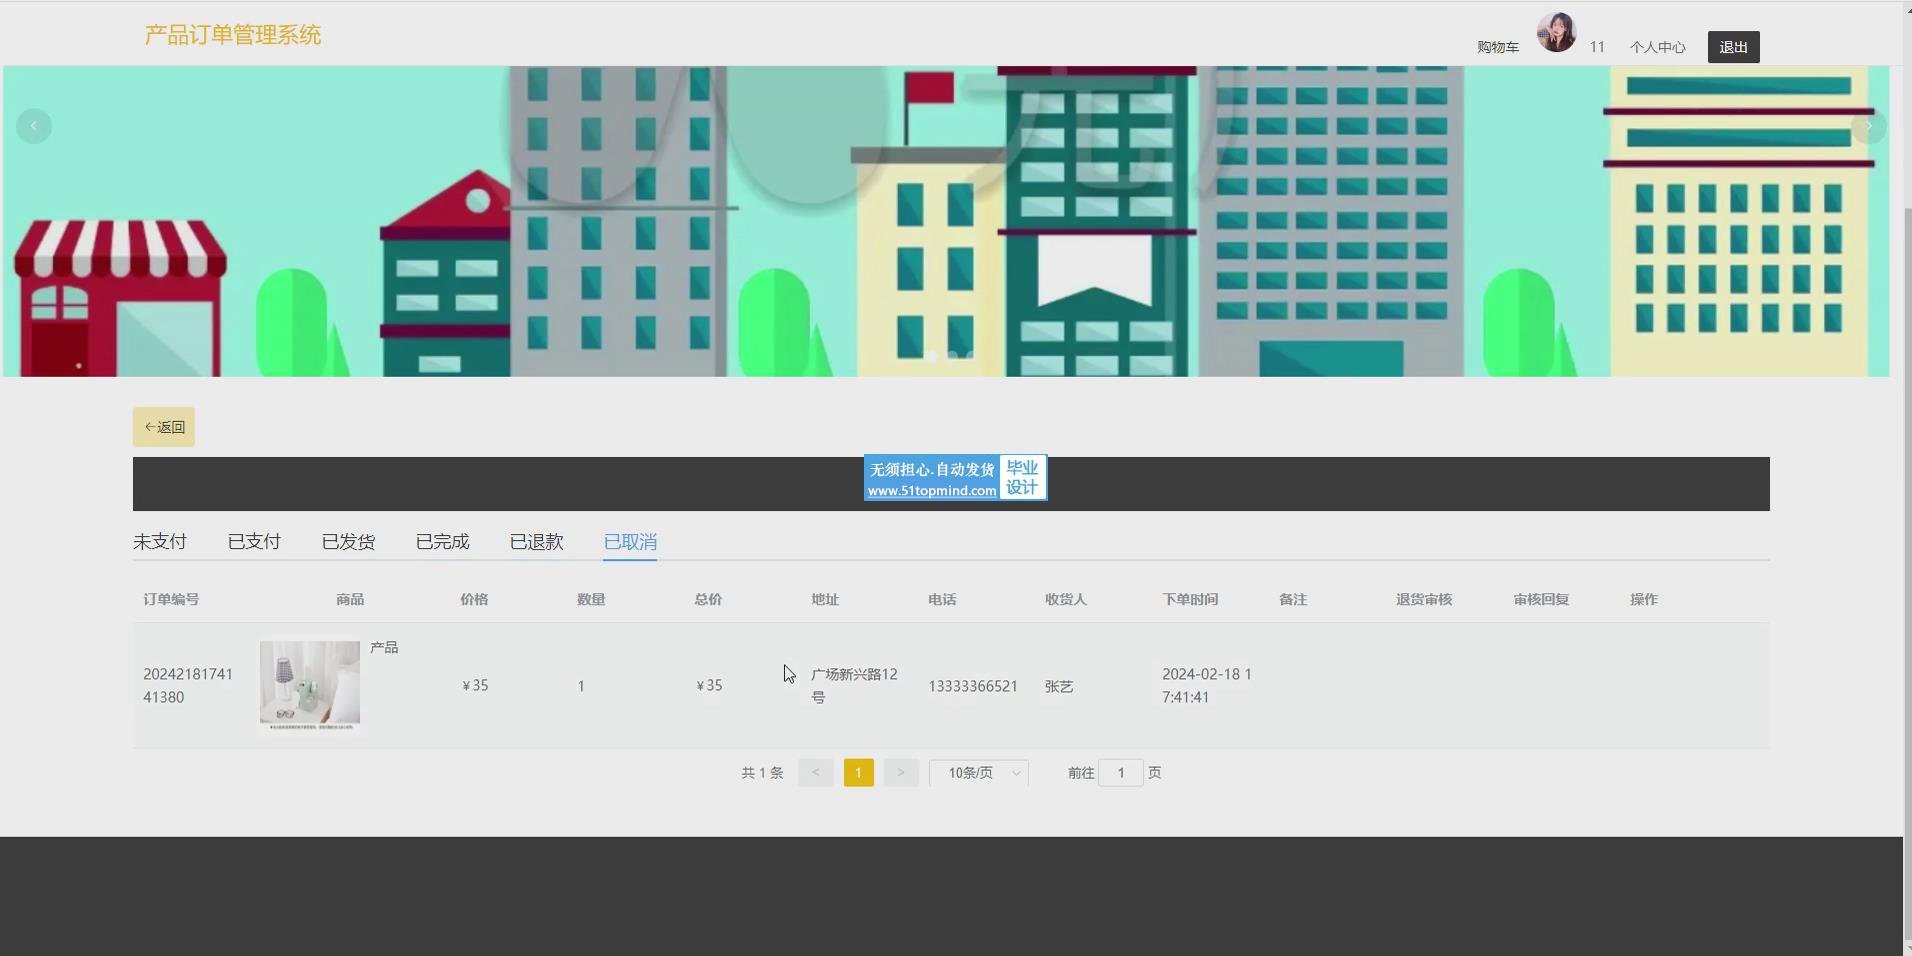Switch to the 已支付 tab

254,542
